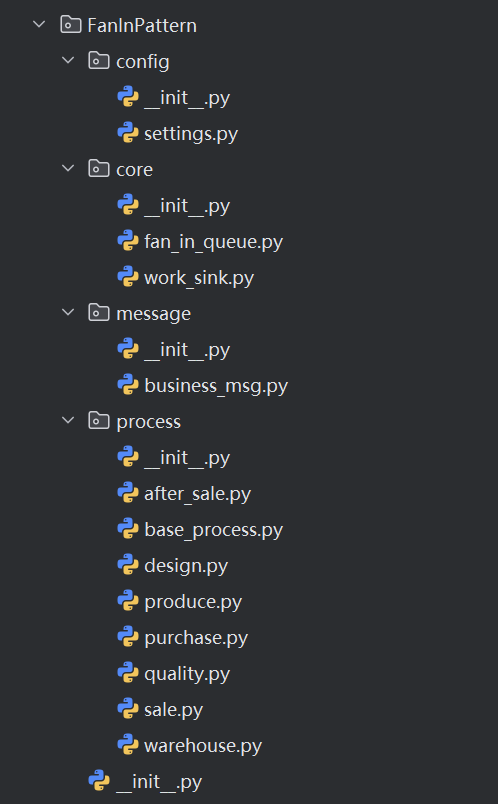Viewport: 498px width, 804px height.
Task: Select __init__.py inside process folder
Action: tap(187, 457)
